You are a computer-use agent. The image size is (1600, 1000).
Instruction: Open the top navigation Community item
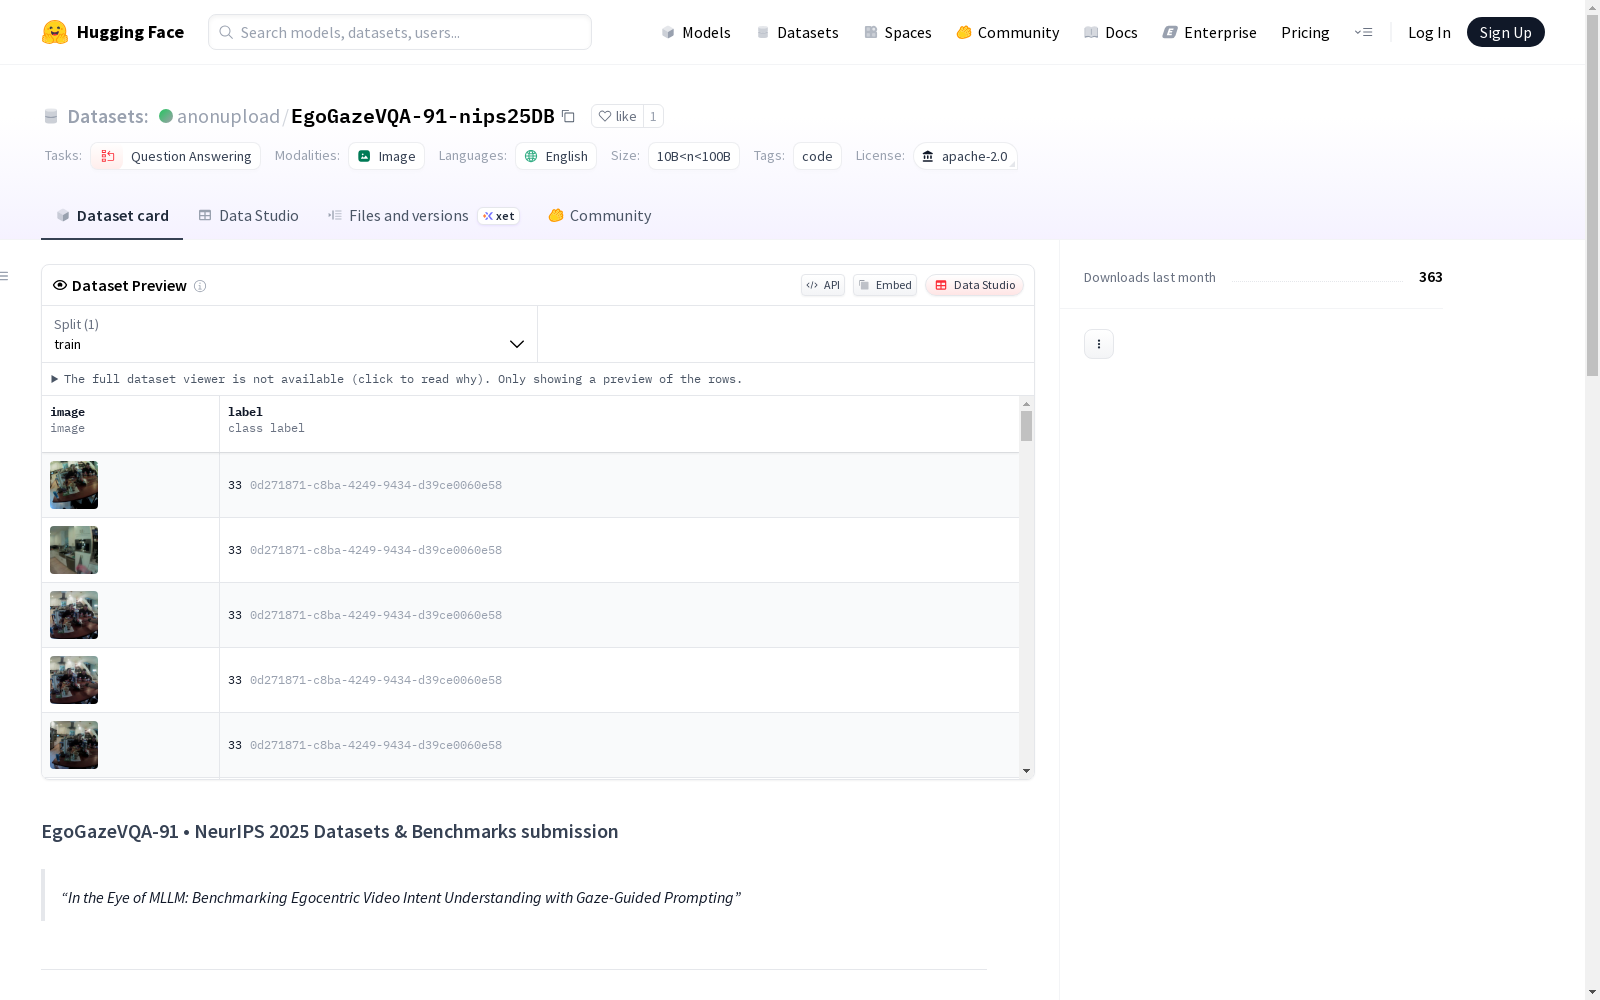(1007, 32)
